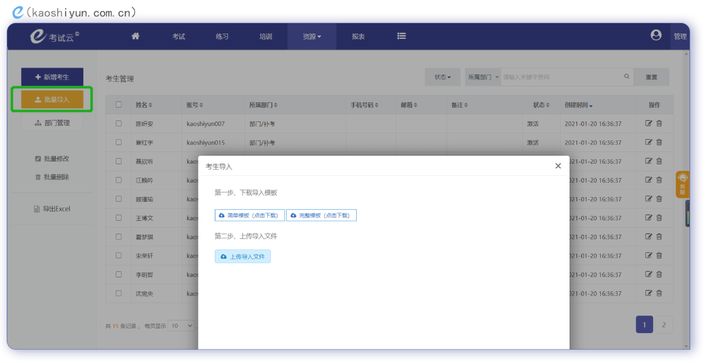Open the 管理 item at navbar right
The width and height of the screenshot is (720, 363).
(x=680, y=36)
